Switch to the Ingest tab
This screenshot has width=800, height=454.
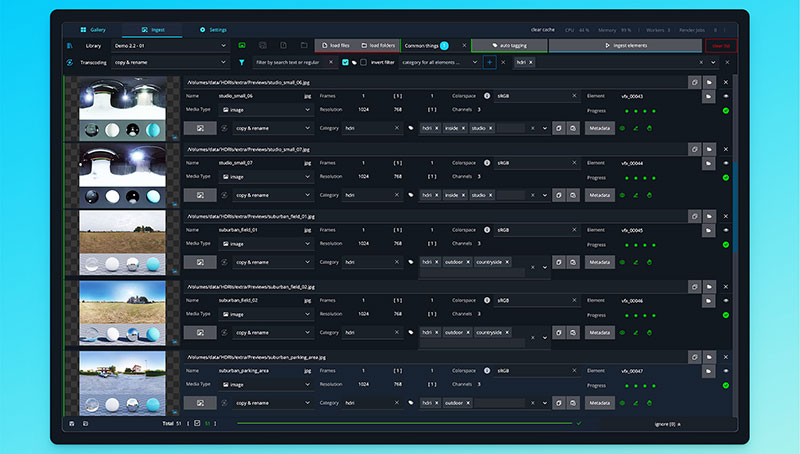click(x=153, y=30)
